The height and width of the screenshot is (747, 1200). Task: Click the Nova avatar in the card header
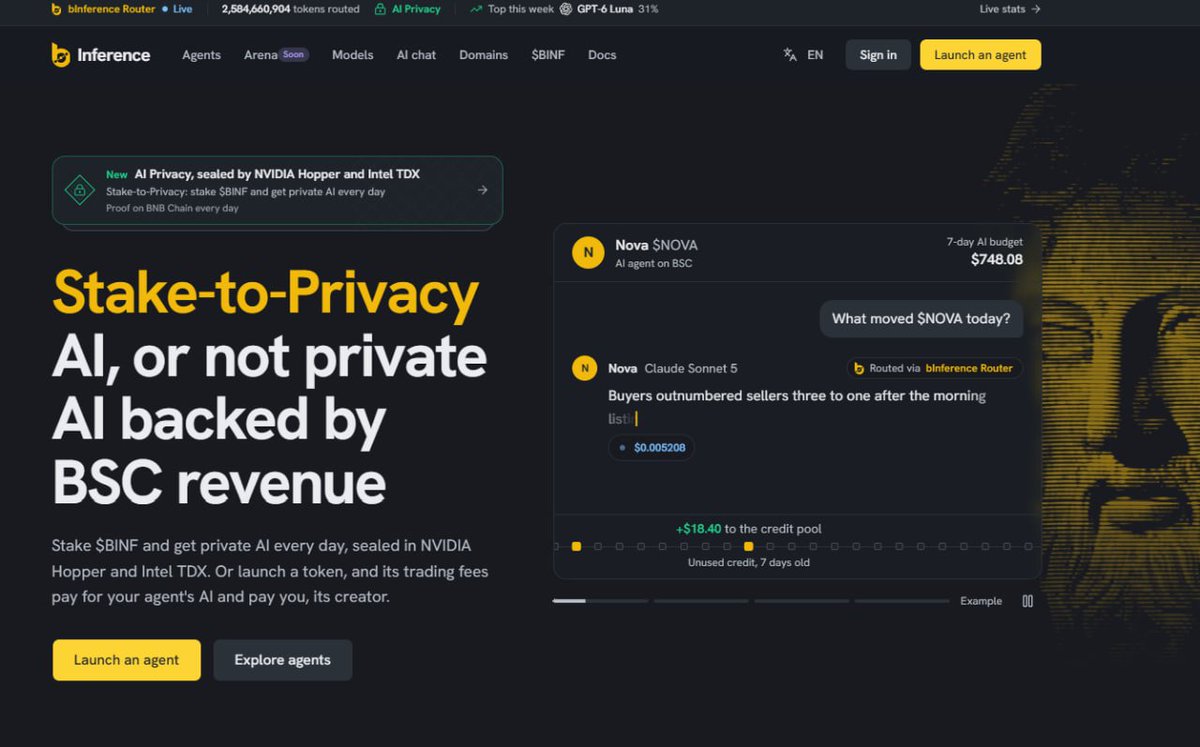point(588,253)
